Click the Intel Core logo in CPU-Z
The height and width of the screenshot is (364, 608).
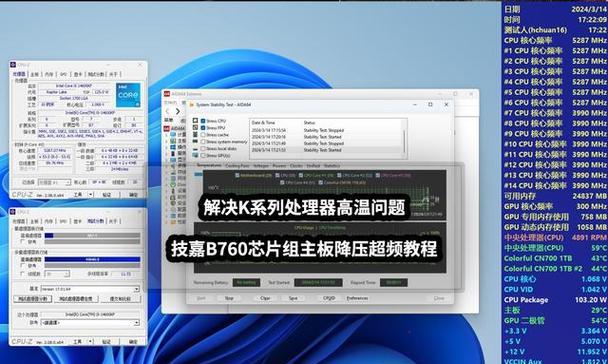point(128,95)
